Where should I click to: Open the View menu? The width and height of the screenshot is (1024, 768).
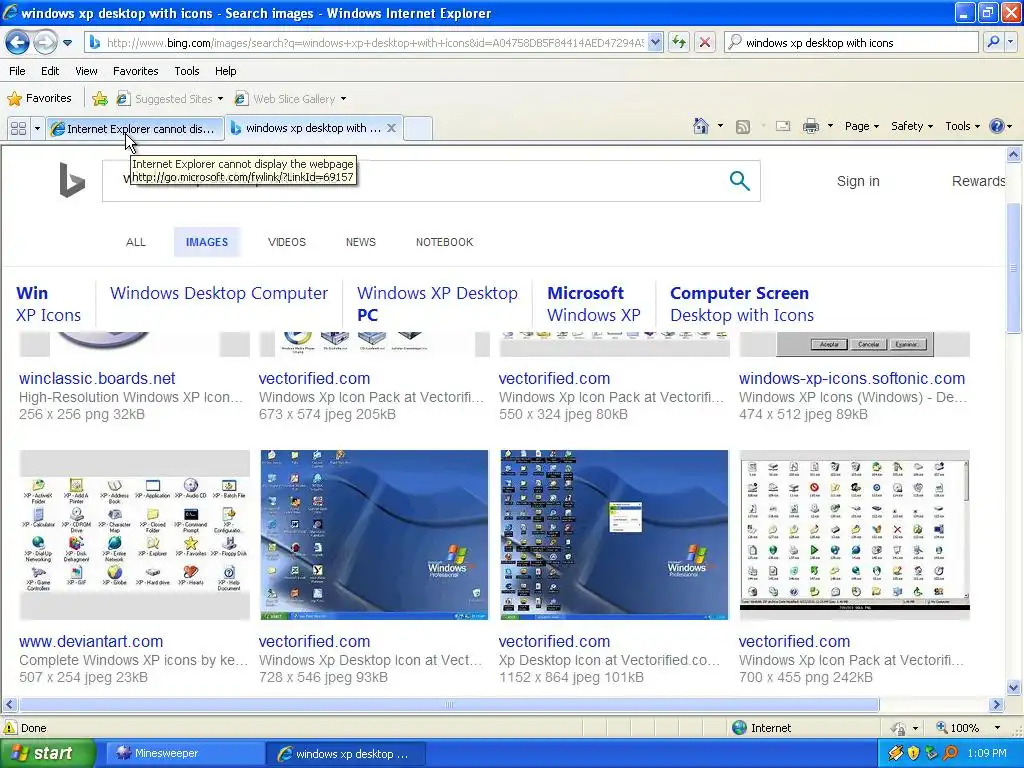(86, 71)
